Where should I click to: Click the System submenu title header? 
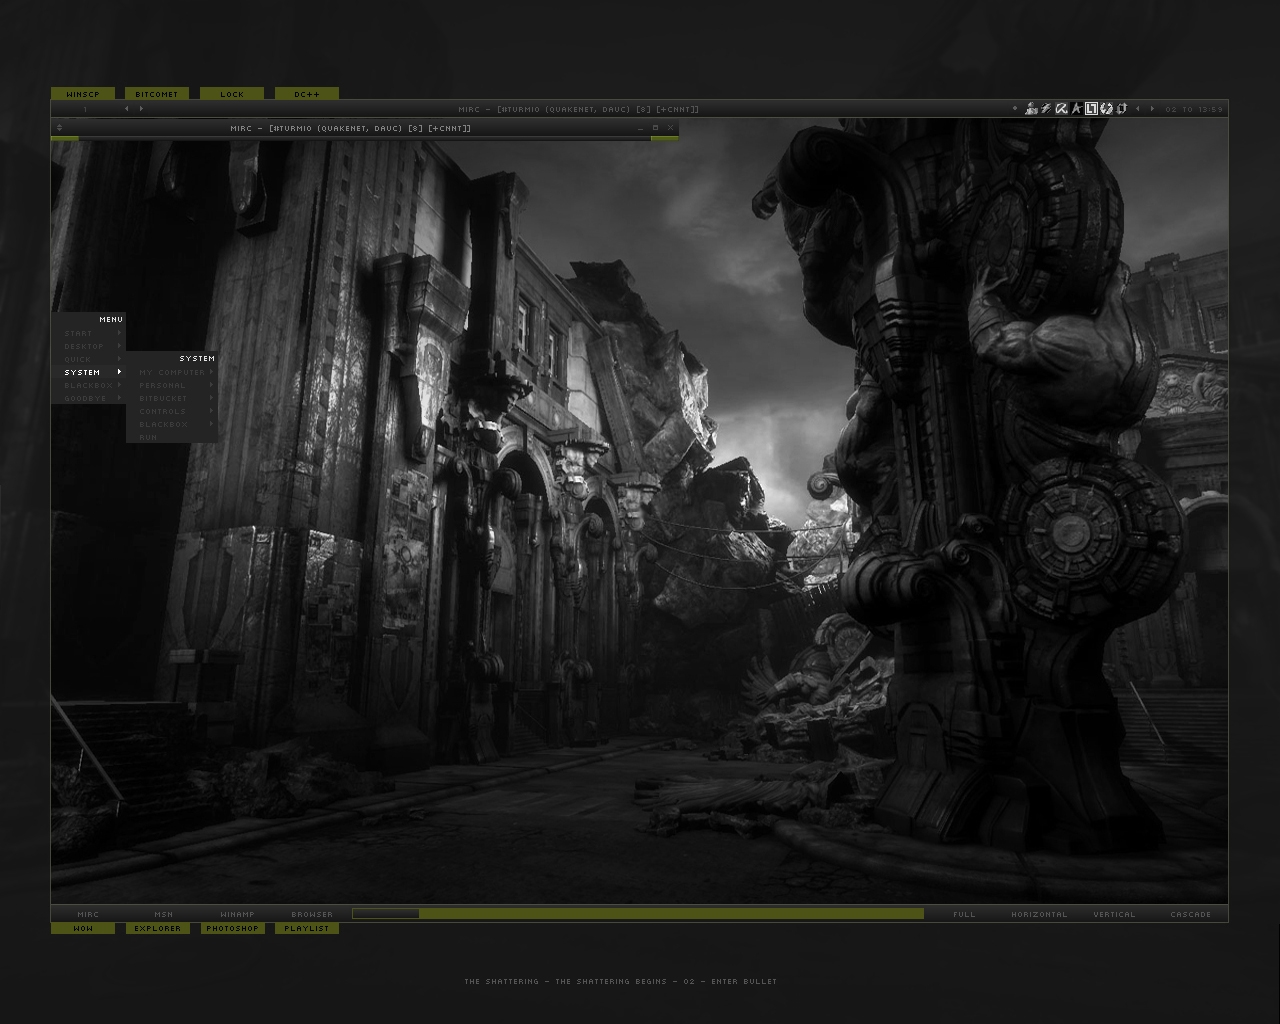(x=172, y=358)
